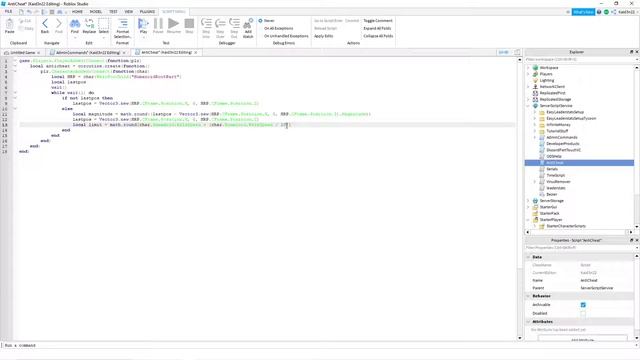Viewport: 640px width, 360px height.
Task: Click the Select tool in Edit group
Action: [x=104, y=25]
